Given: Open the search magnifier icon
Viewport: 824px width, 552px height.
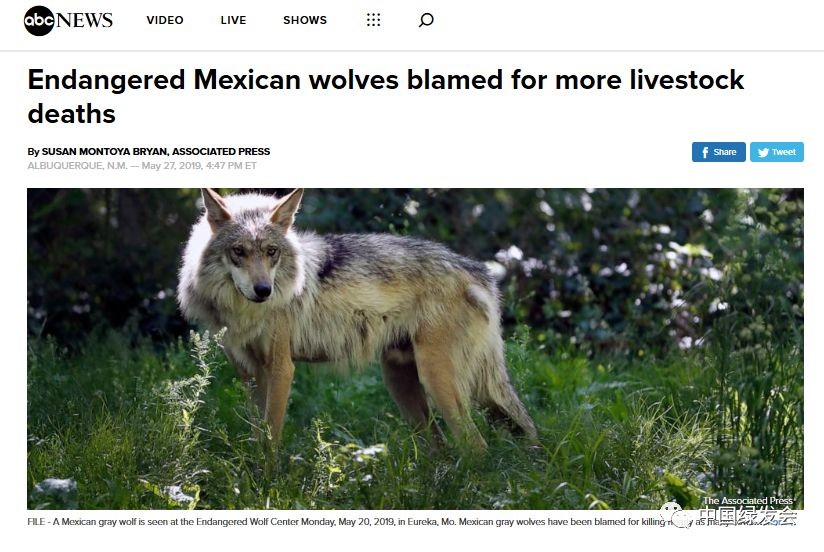Looking at the screenshot, I should [x=426, y=20].
